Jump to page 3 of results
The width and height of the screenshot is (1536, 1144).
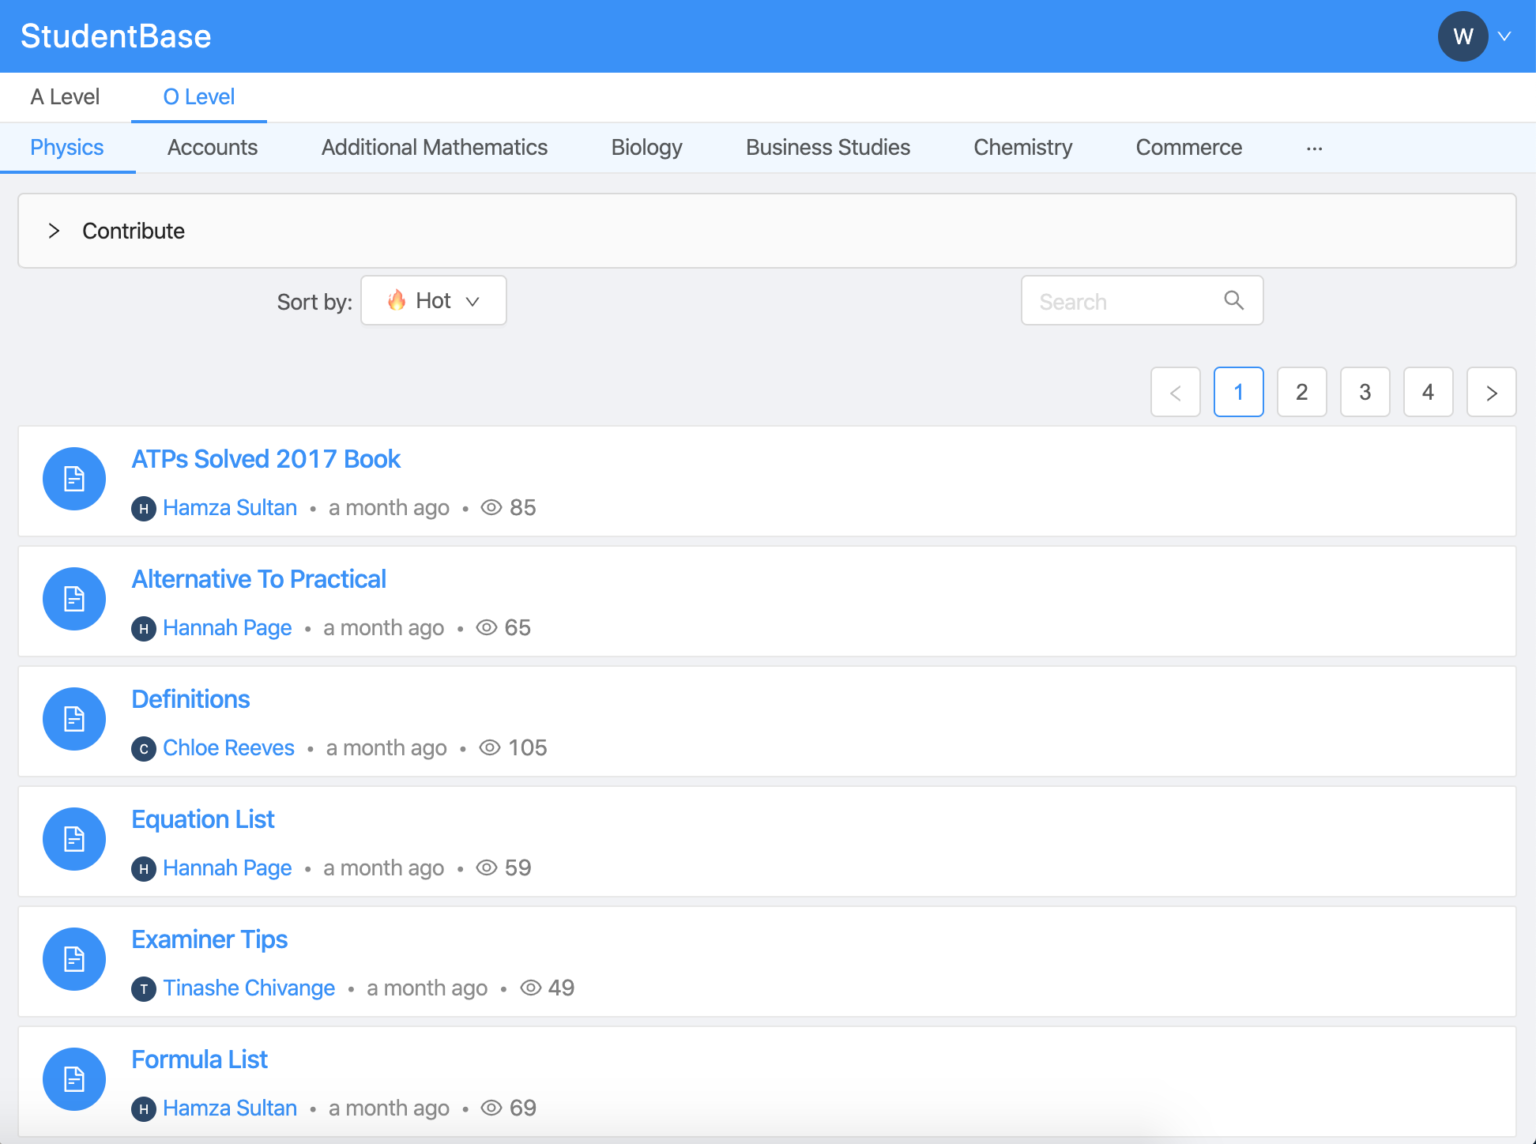[1364, 392]
